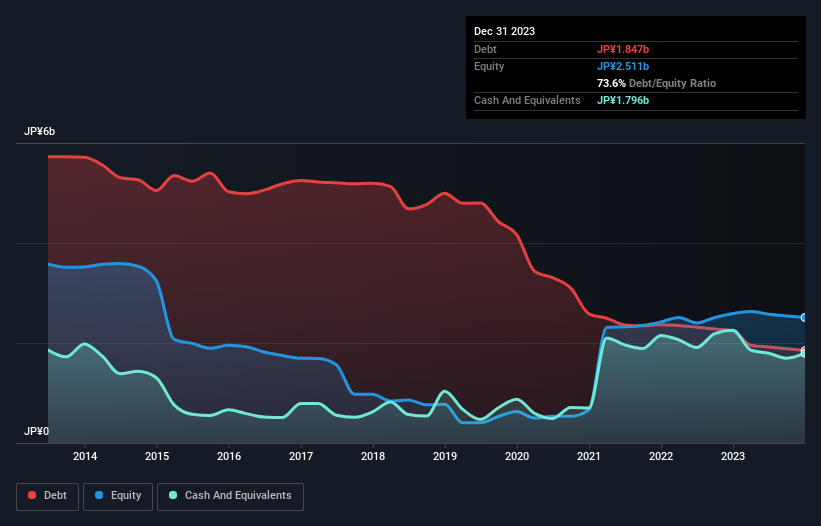Click the 2016 x-axis label
The width and height of the screenshot is (821, 526).
pos(229,456)
